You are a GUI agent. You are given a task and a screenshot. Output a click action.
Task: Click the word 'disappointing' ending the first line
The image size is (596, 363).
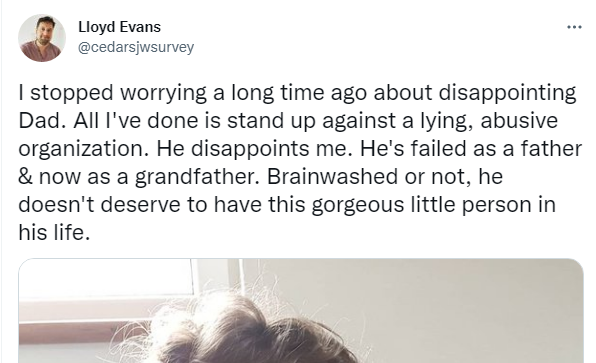[507, 93]
